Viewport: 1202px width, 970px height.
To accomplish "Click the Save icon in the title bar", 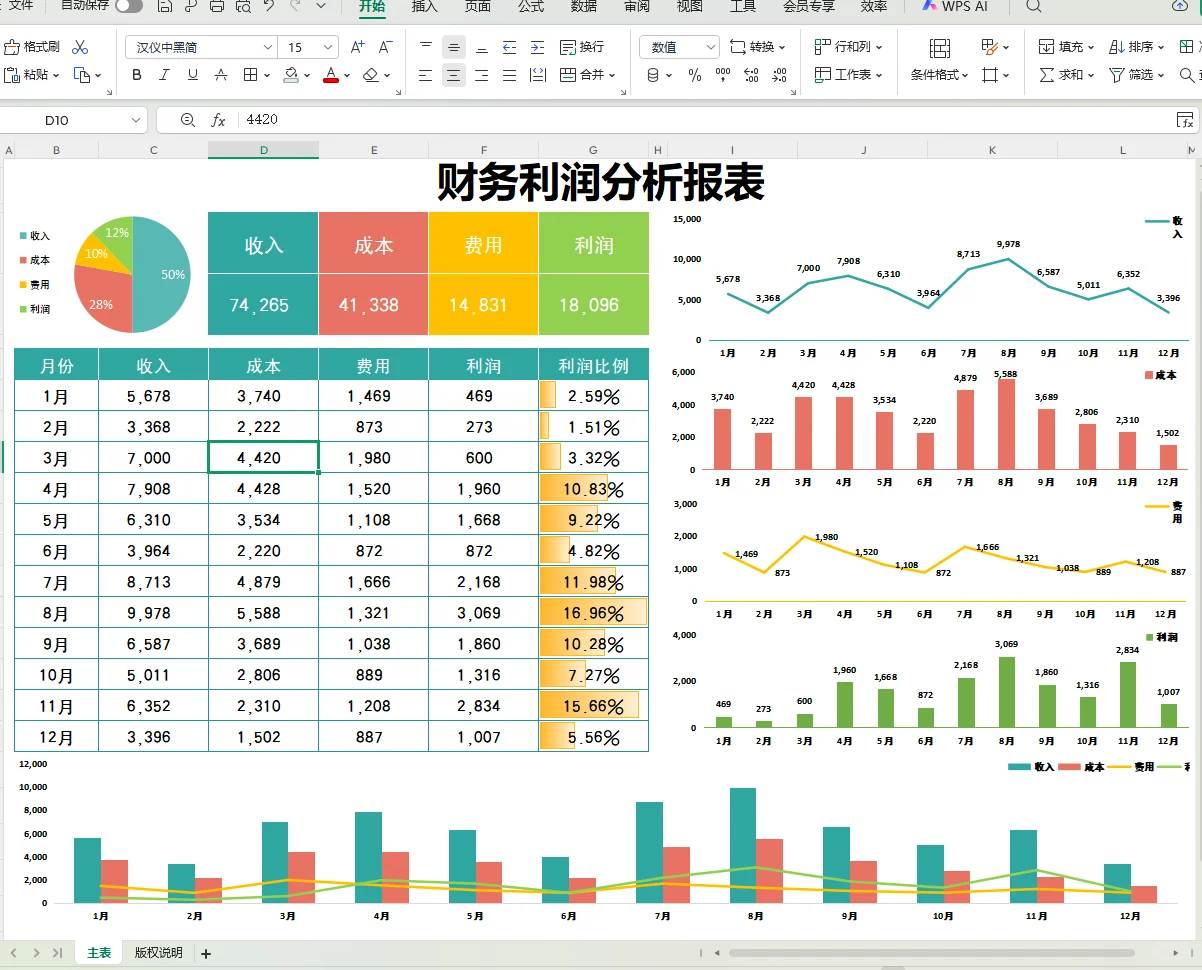I will [164, 6].
